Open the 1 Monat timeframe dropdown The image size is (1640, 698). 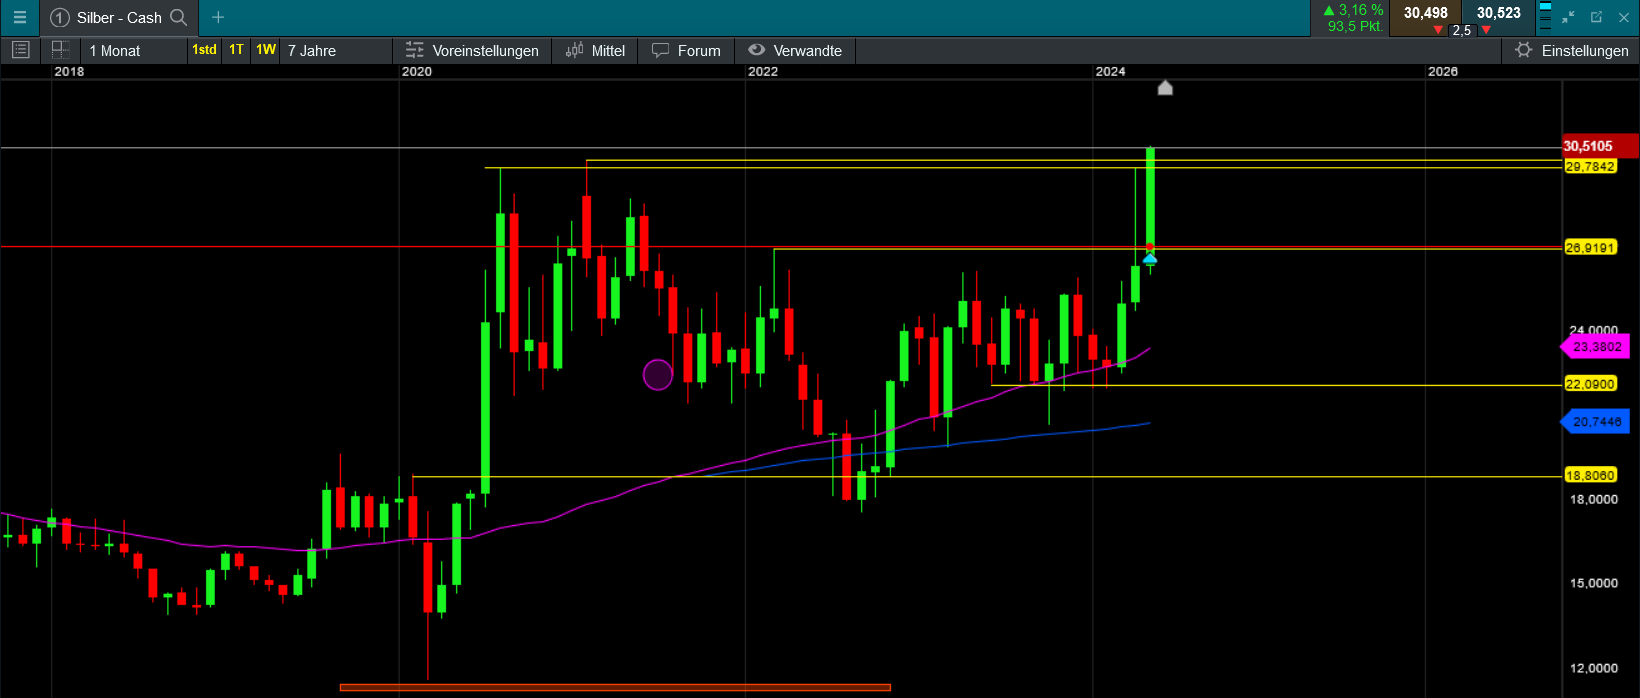click(134, 50)
